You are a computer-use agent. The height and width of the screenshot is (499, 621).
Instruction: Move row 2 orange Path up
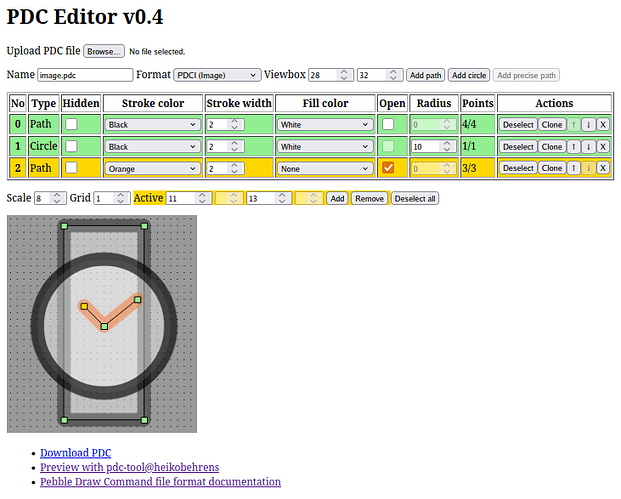click(574, 168)
